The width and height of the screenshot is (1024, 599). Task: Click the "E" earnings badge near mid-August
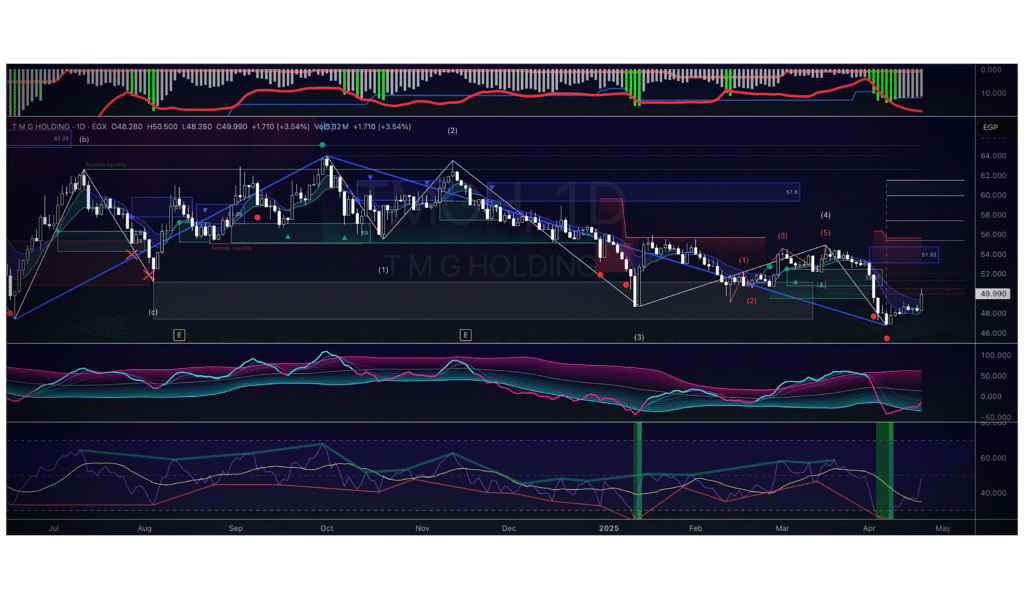tap(179, 334)
